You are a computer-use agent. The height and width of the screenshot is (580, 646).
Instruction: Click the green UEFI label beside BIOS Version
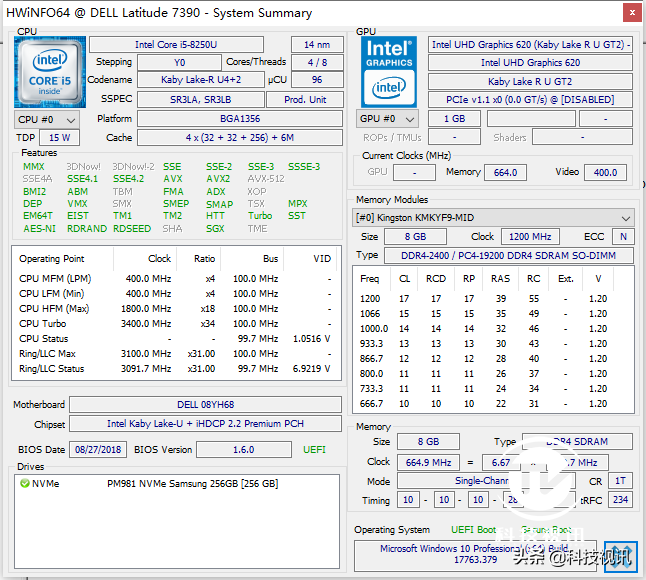coord(314,450)
